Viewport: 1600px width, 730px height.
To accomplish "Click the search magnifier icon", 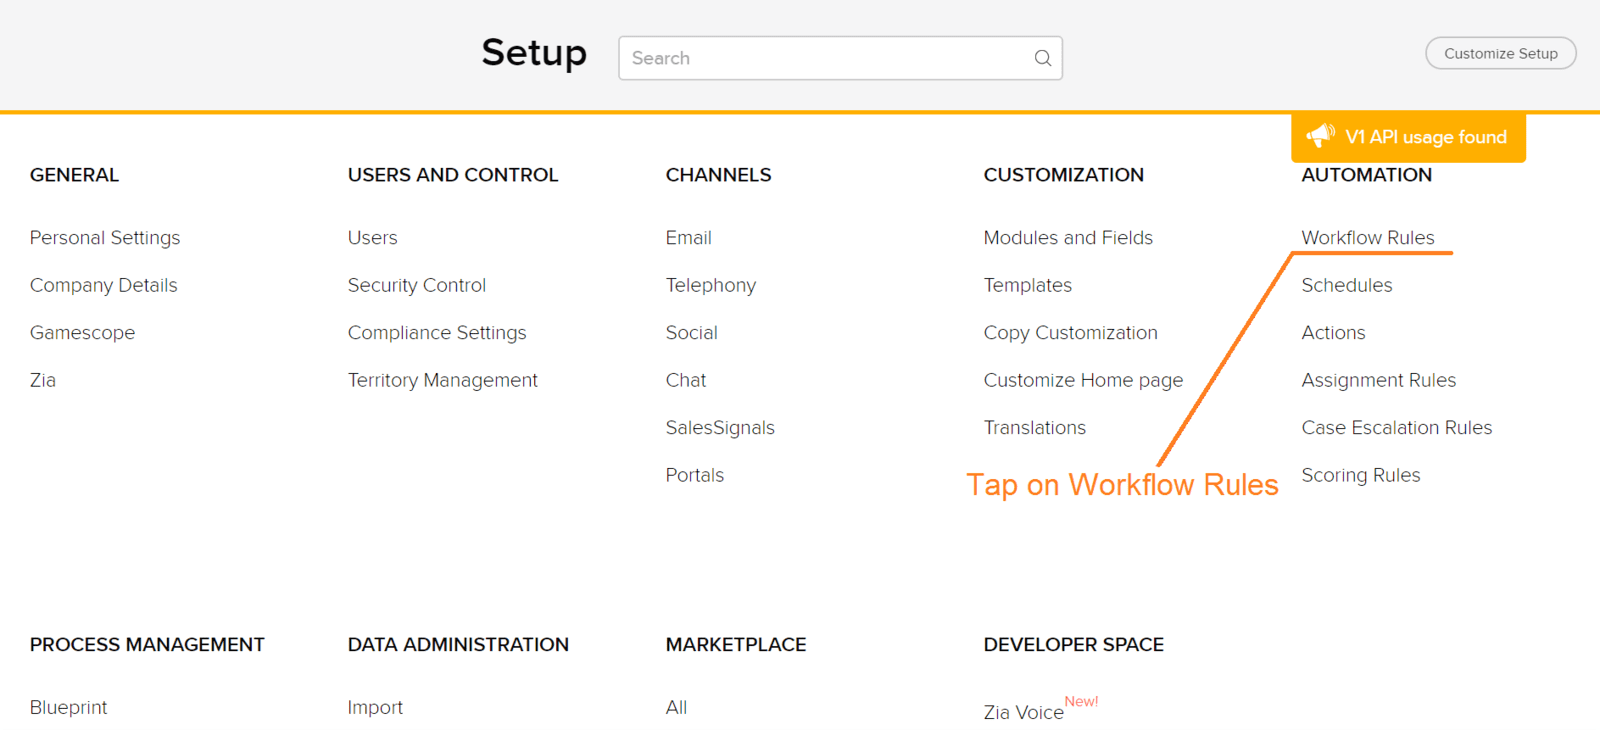I will 1042,58.
